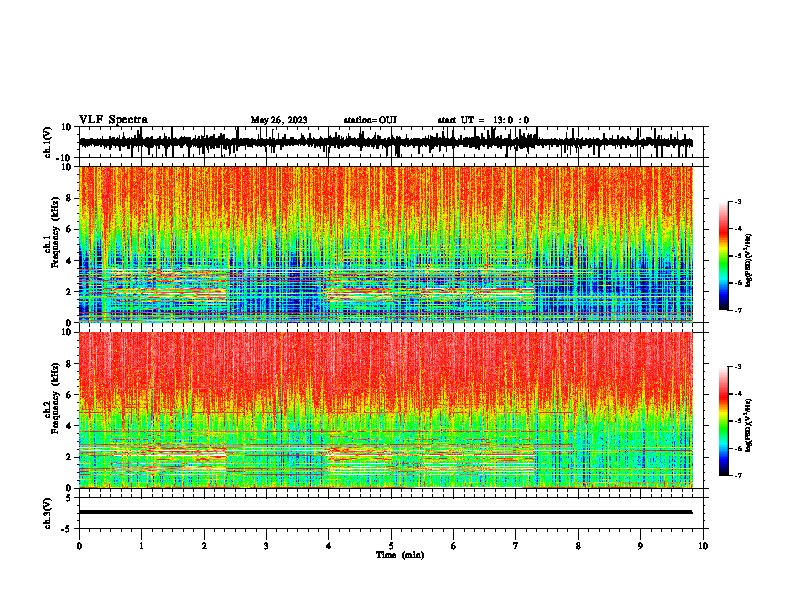The image size is (792, 612).
Task: Click the '4' kHz tick on ch.2 spectrogram
Action: 69,426
